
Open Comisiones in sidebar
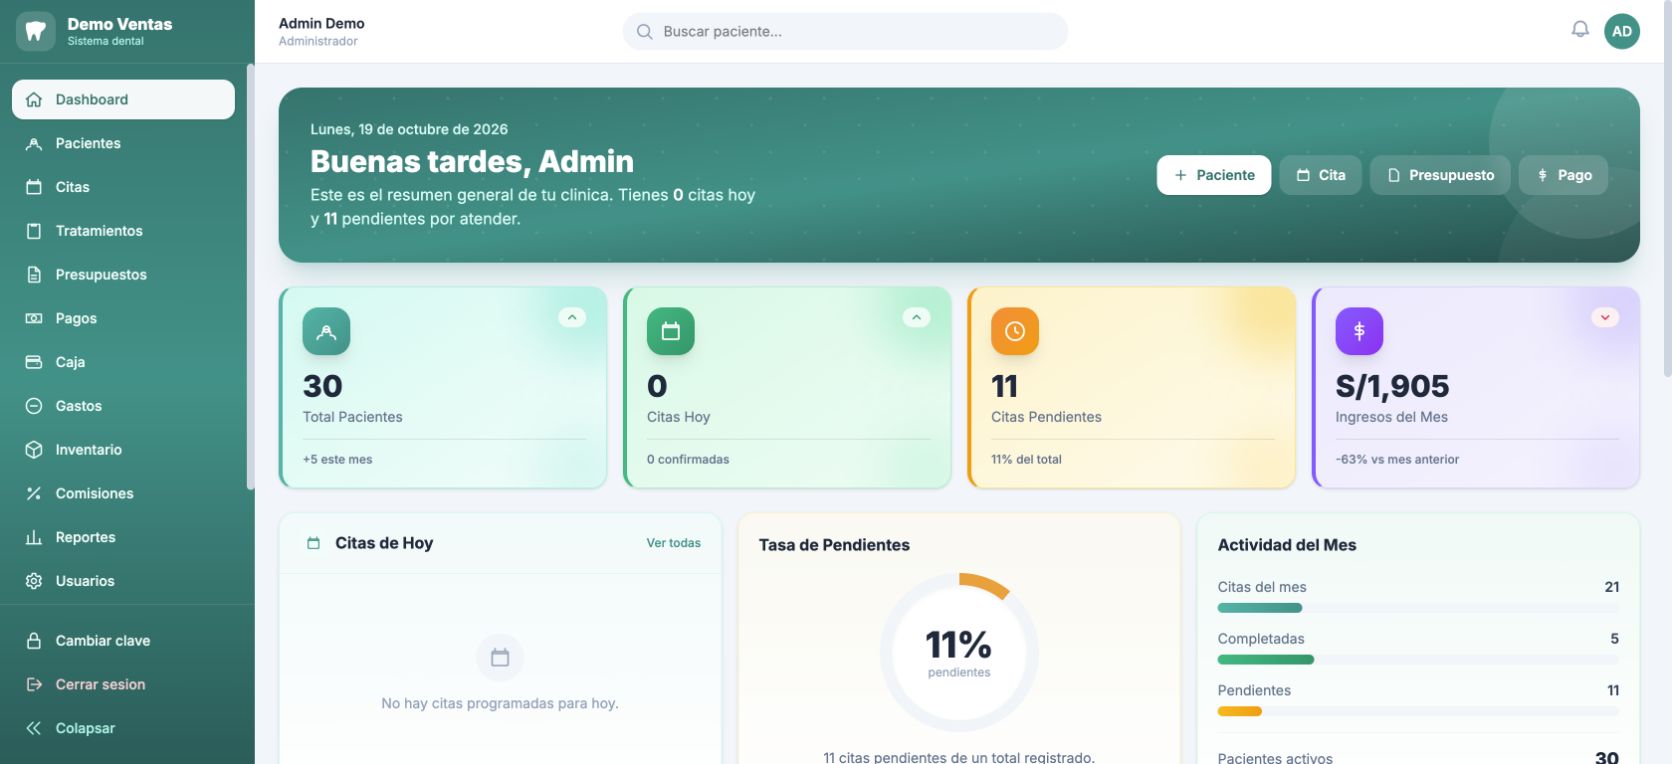point(123,493)
